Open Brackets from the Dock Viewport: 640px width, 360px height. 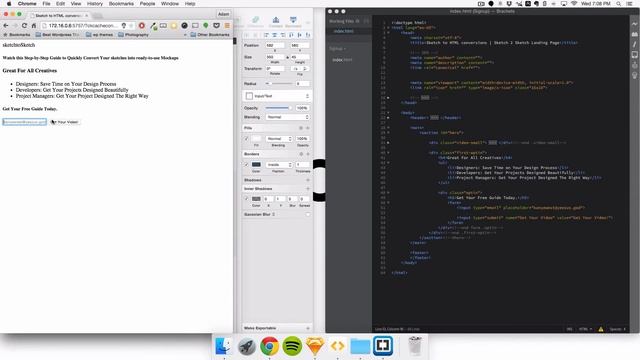tap(382, 346)
